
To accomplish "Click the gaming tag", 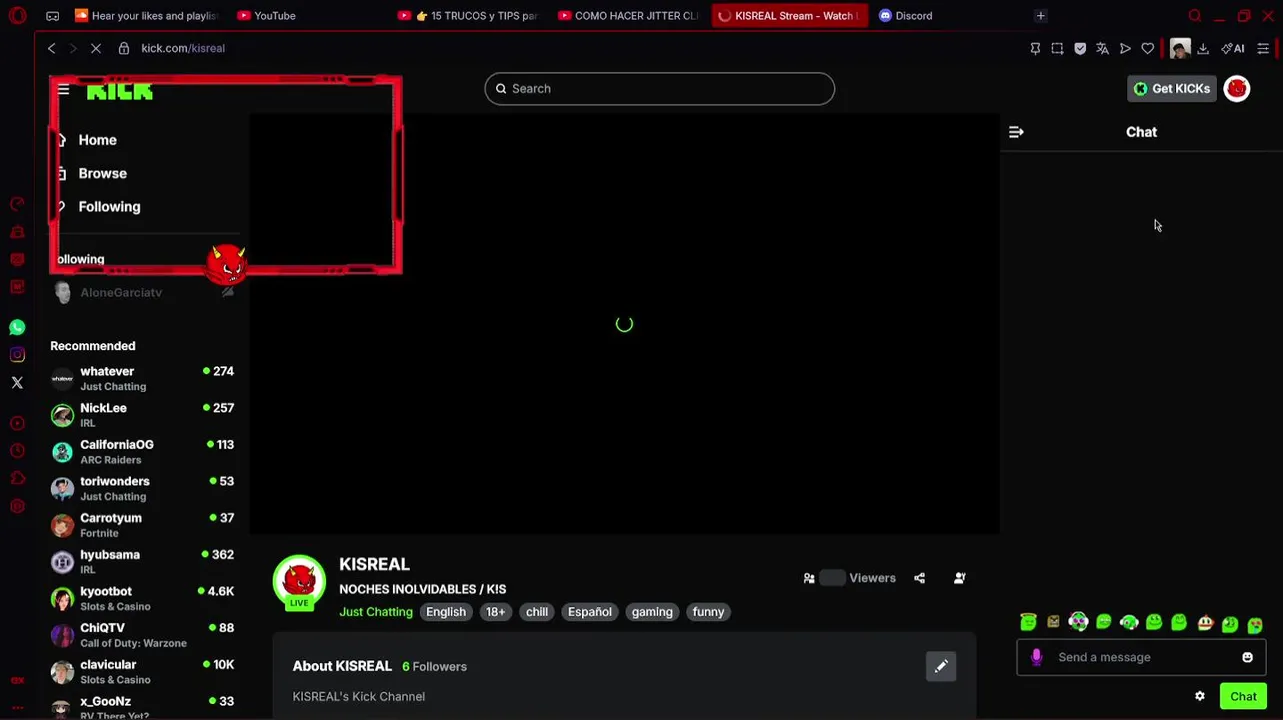I will point(652,612).
